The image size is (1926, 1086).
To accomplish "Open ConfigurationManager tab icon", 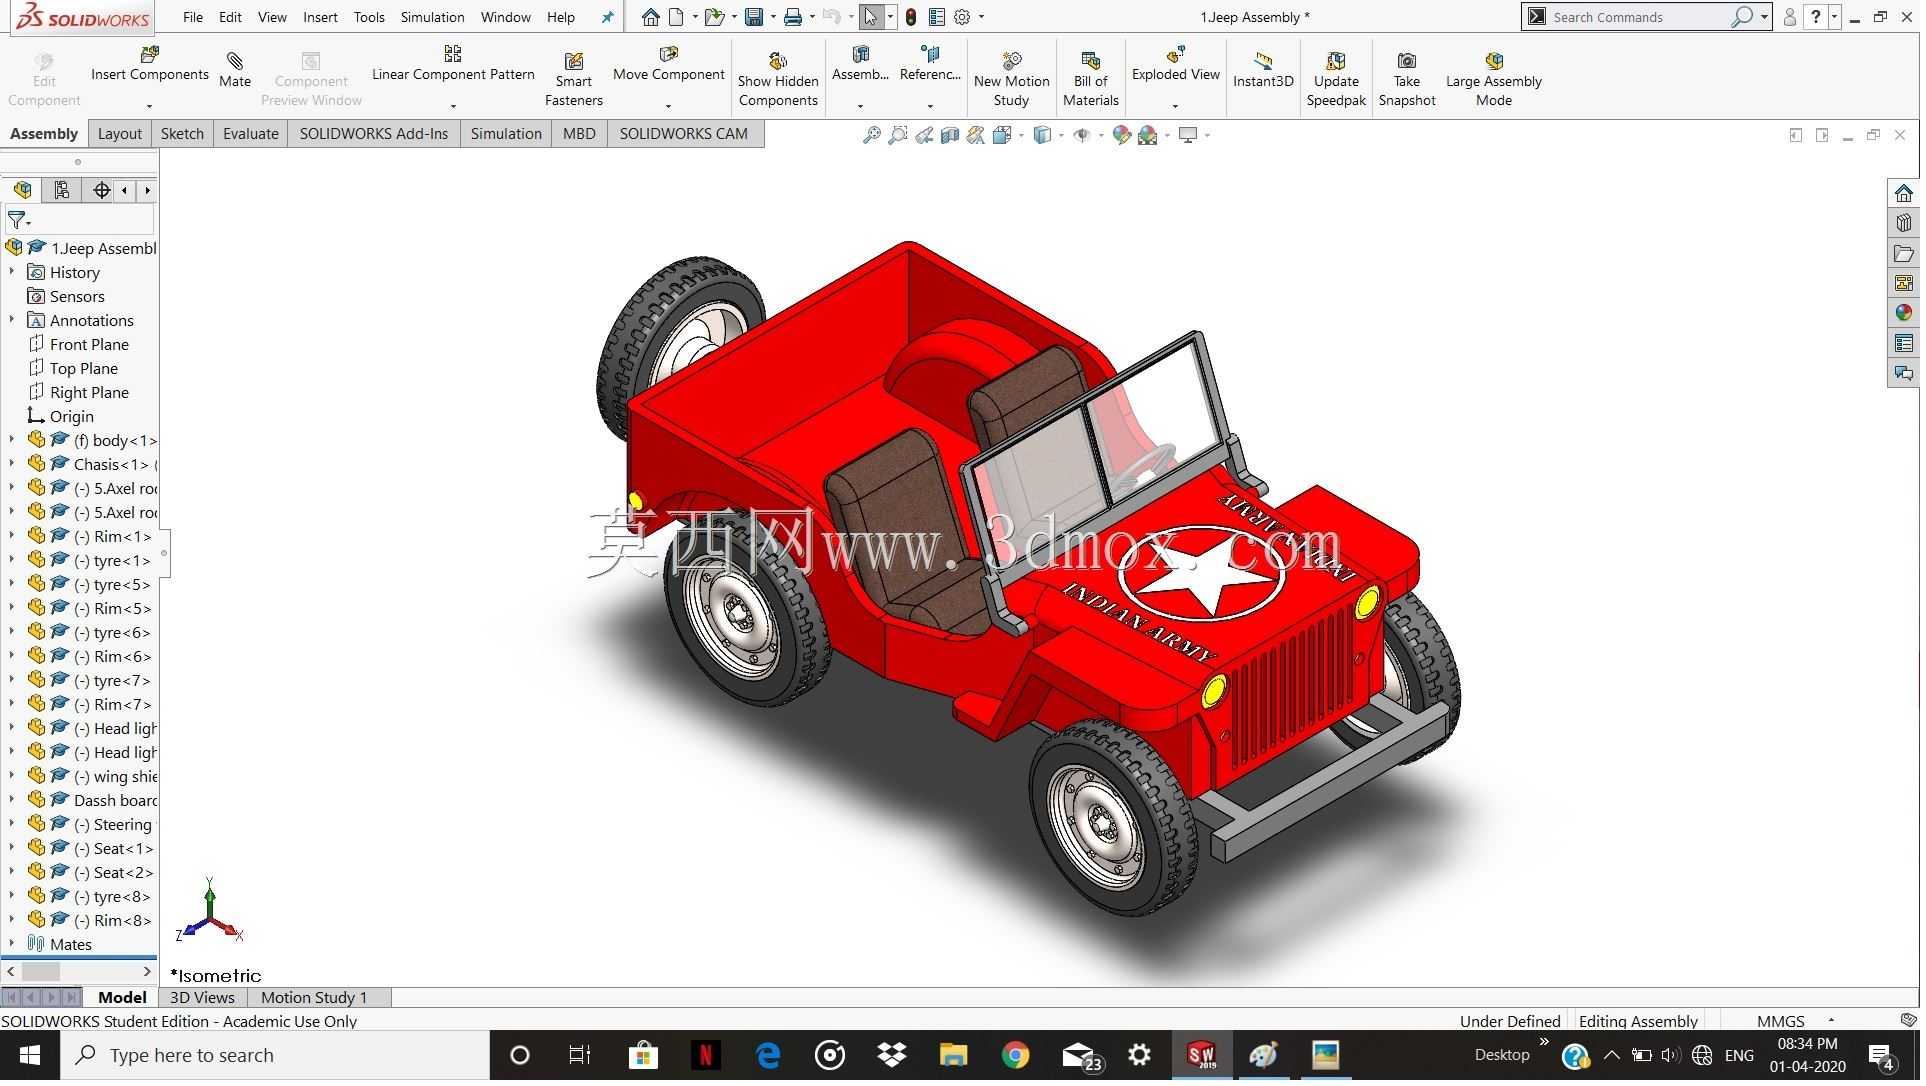I will pyautogui.click(x=101, y=190).
